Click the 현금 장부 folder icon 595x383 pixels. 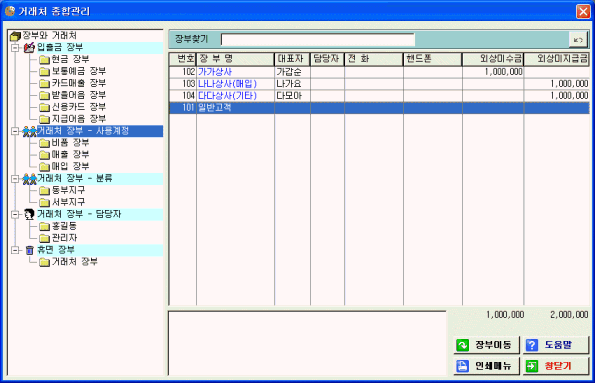(x=44, y=60)
